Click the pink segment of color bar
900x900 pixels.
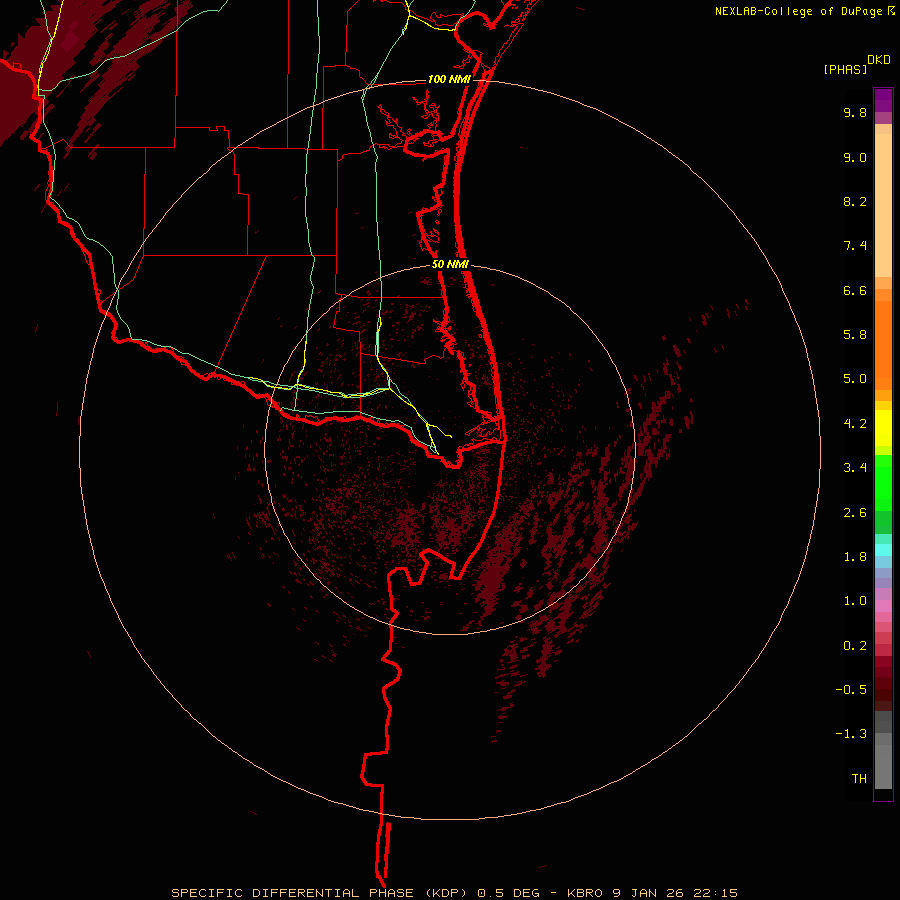click(883, 606)
